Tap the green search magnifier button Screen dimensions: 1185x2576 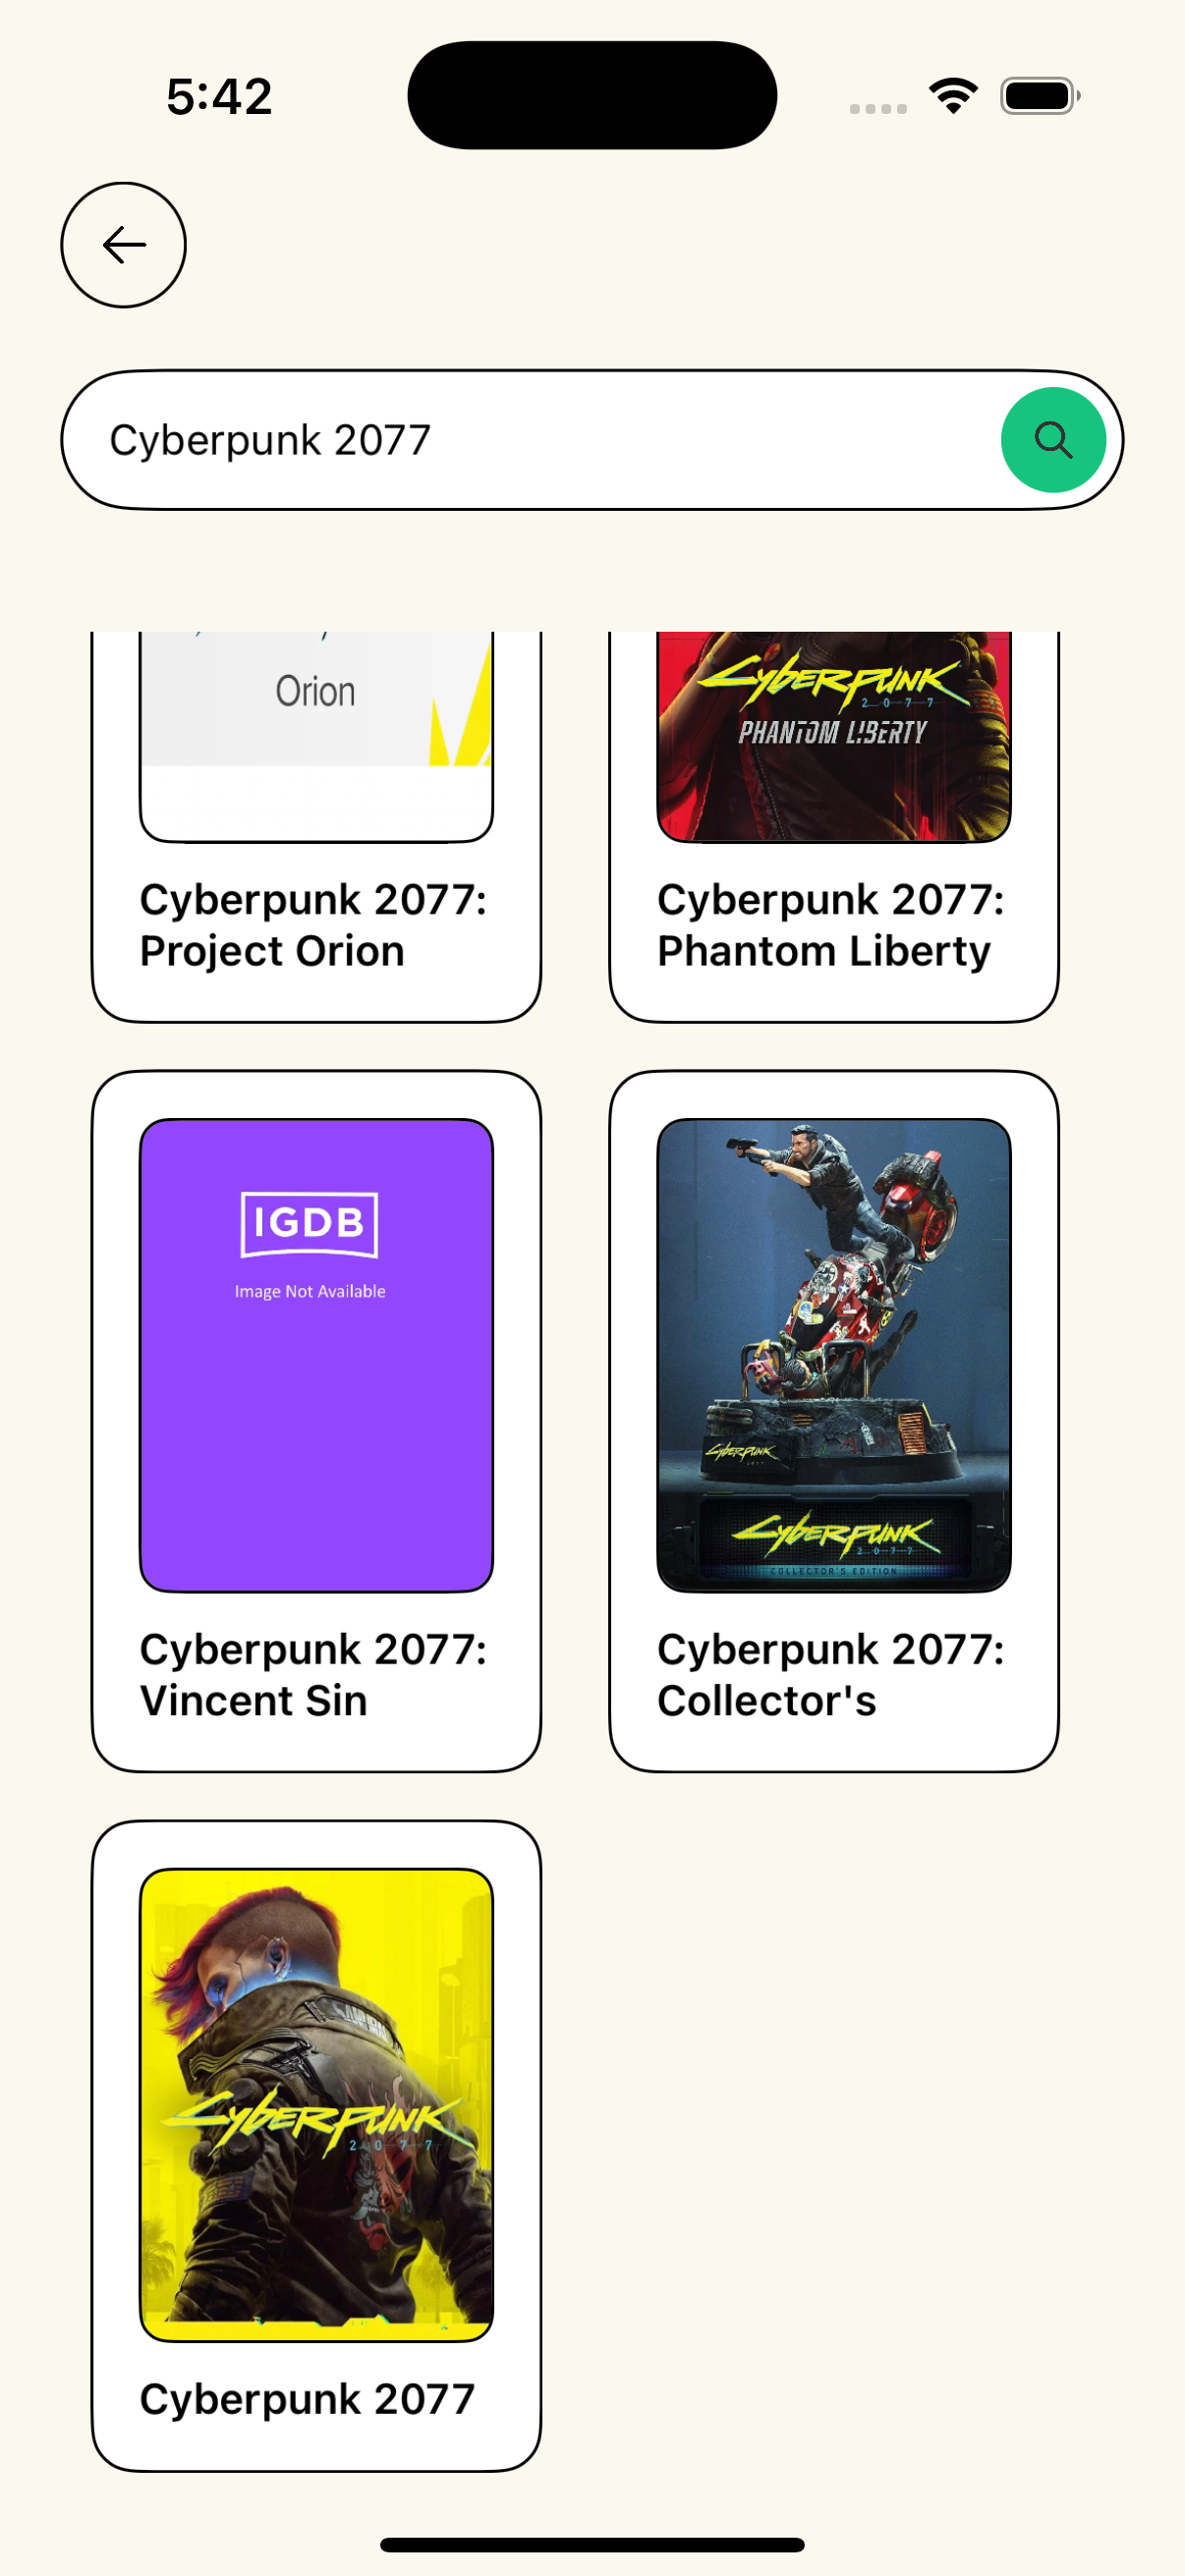point(1052,440)
